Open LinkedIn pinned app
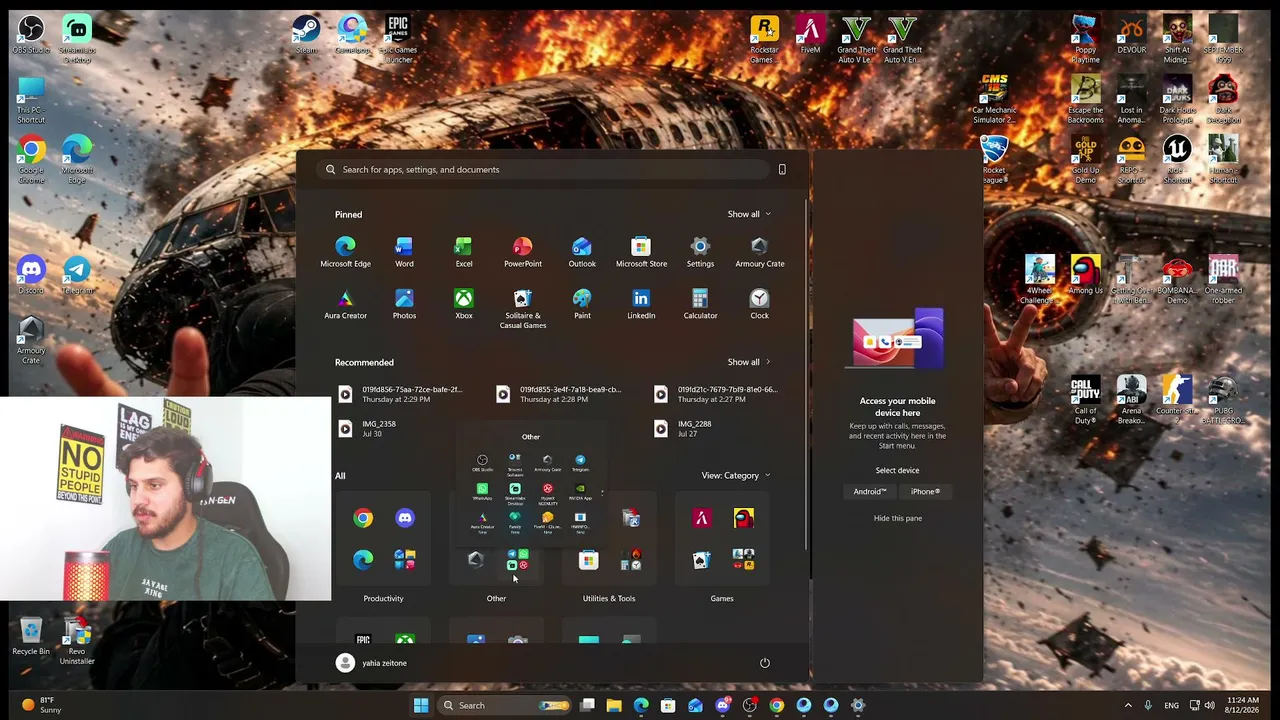1280x720 pixels. tap(641, 304)
